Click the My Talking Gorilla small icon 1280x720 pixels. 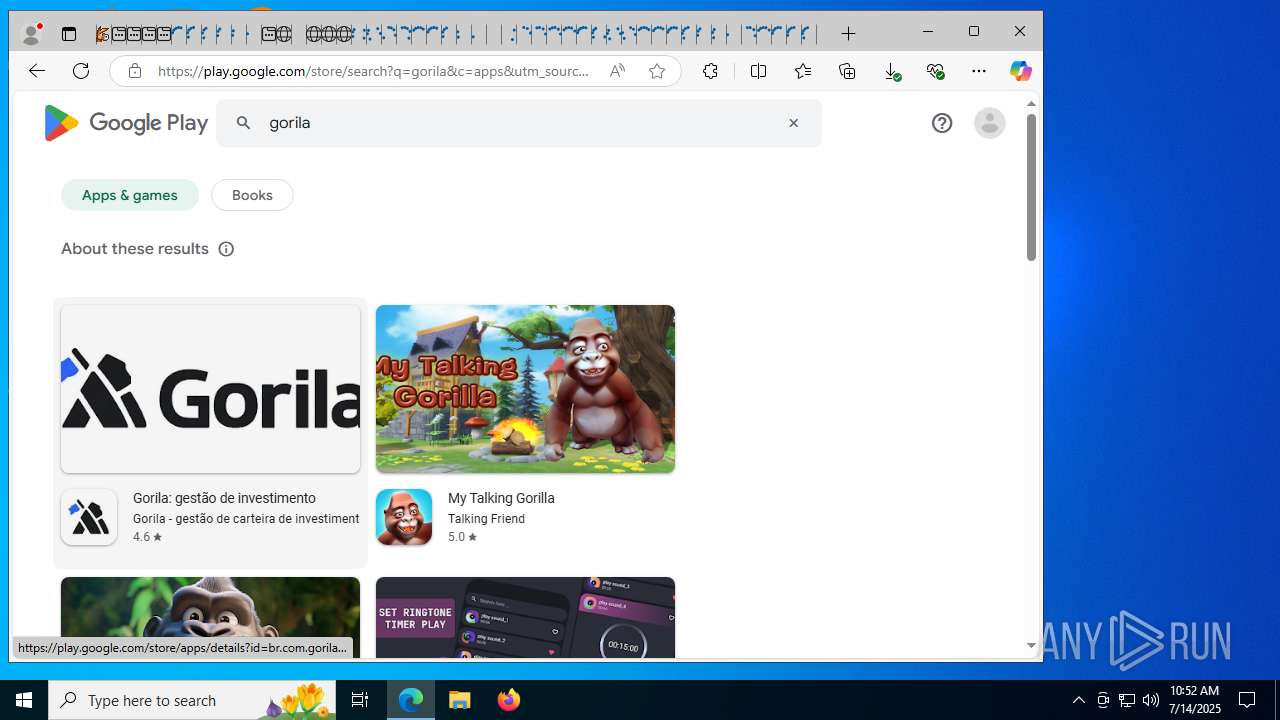(404, 517)
